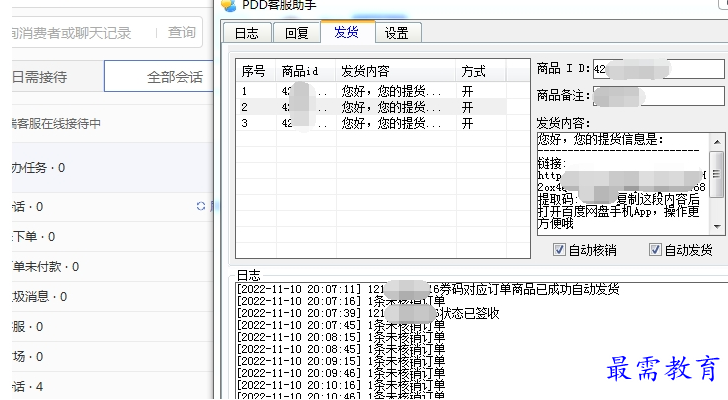The height and width of the screenshot is (400, 728).
Task: Open the 下单 · 0 list item
Action: point(112,237)
